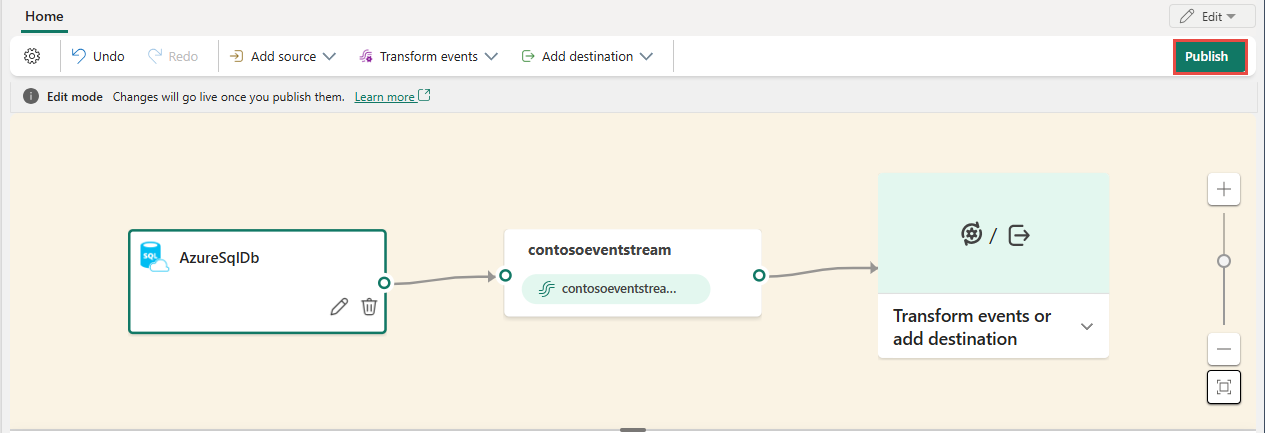Click the Undo arrow icon
This screenshot has width=1265, height=433.
pos(79,56)
